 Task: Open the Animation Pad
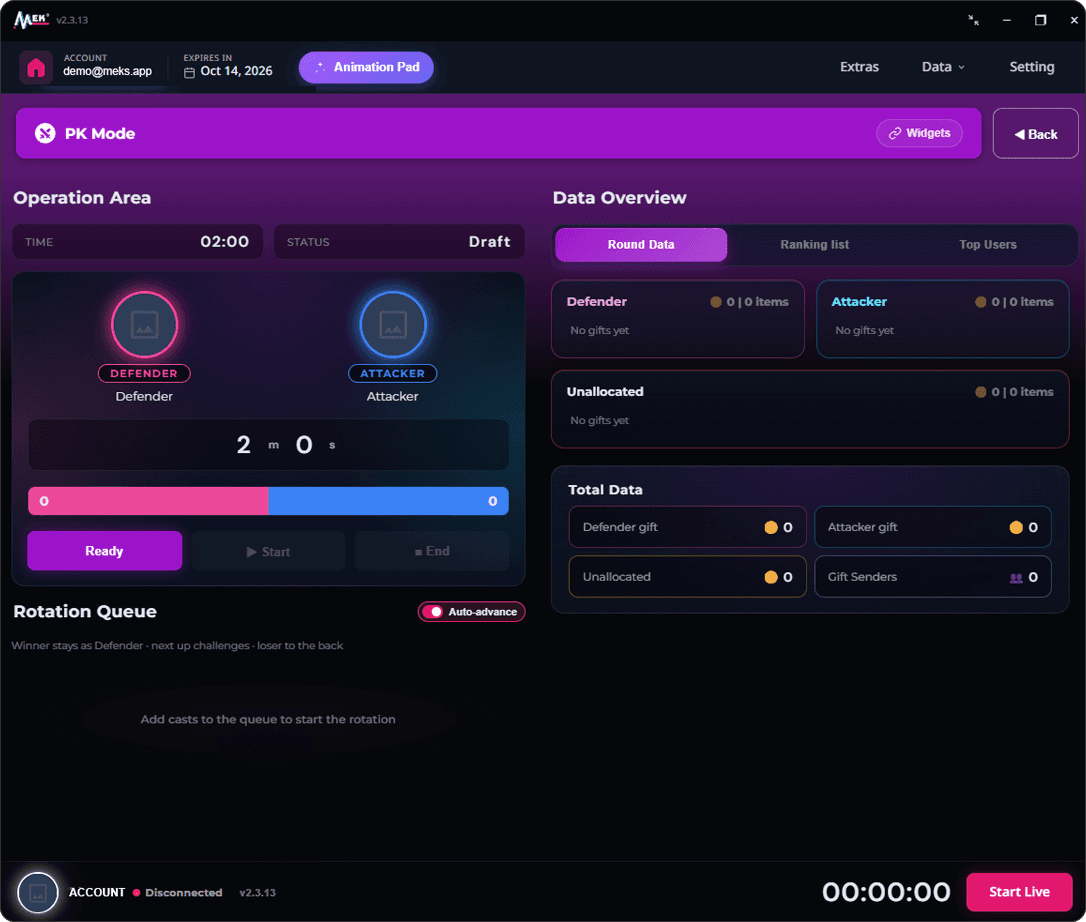click(366, 67)
